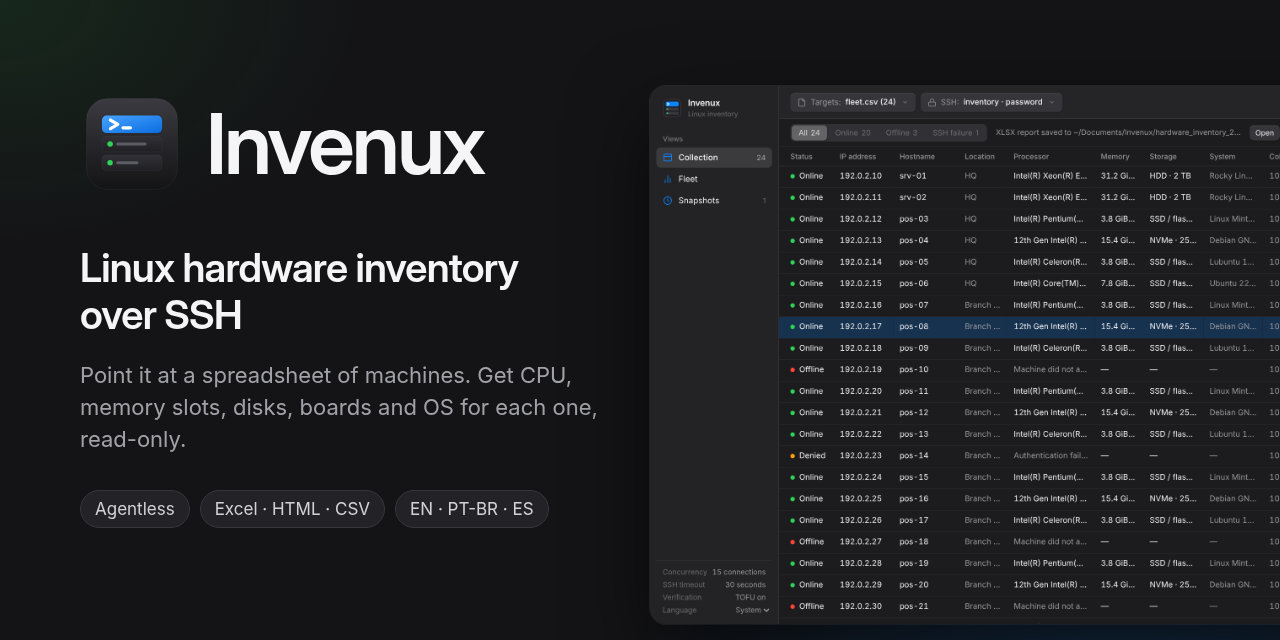
Task: Open the SSH inventory password dropdown
Action: pos(991,102)
